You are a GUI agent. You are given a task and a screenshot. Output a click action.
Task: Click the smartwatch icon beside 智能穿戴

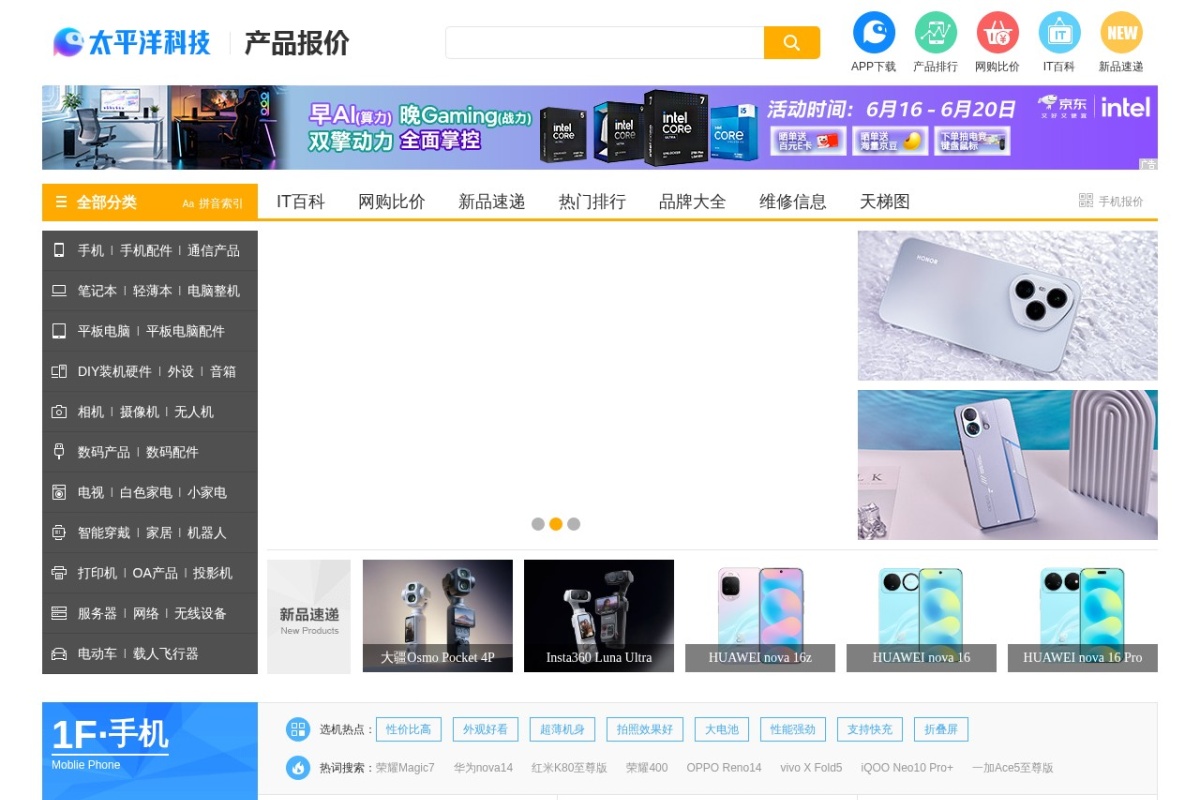pos(59,533)
